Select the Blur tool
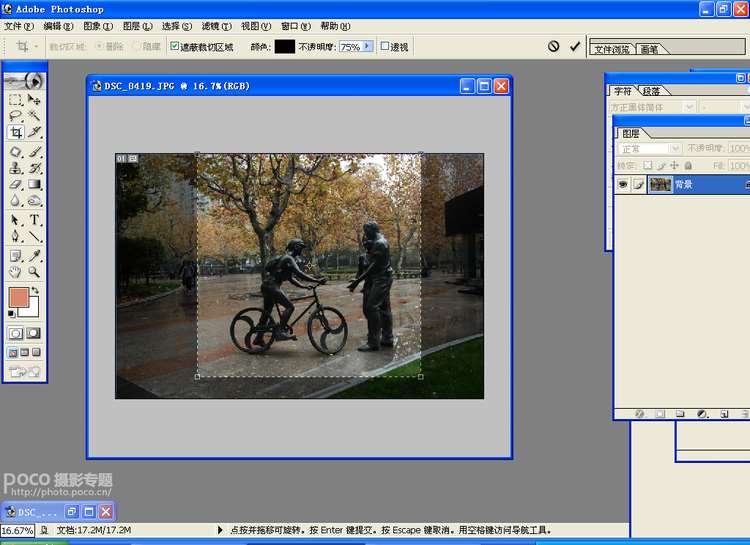This screenshot has height=545, width=750. point(15,200)
